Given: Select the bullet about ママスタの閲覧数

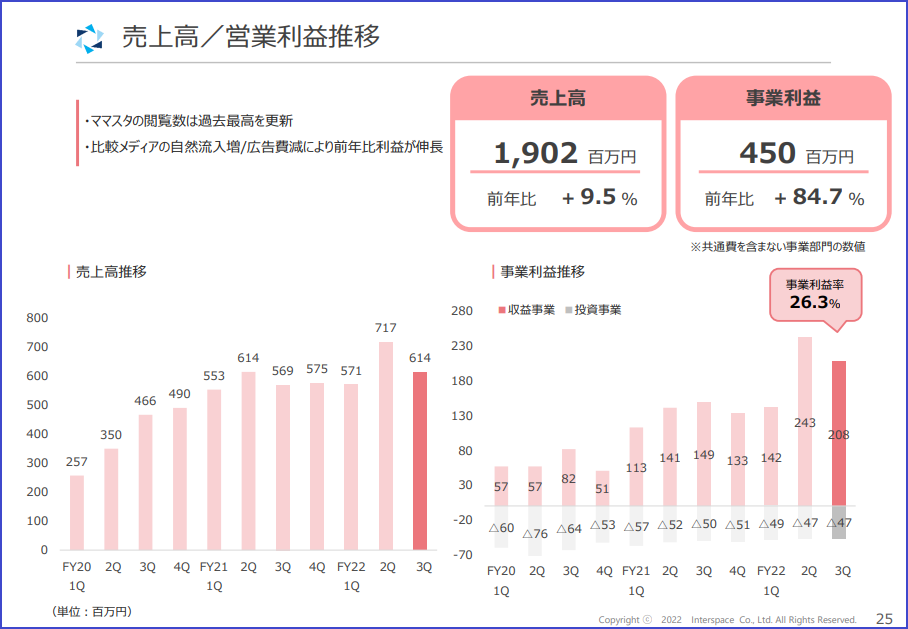Looking at the screenshot, I should 189,121.
